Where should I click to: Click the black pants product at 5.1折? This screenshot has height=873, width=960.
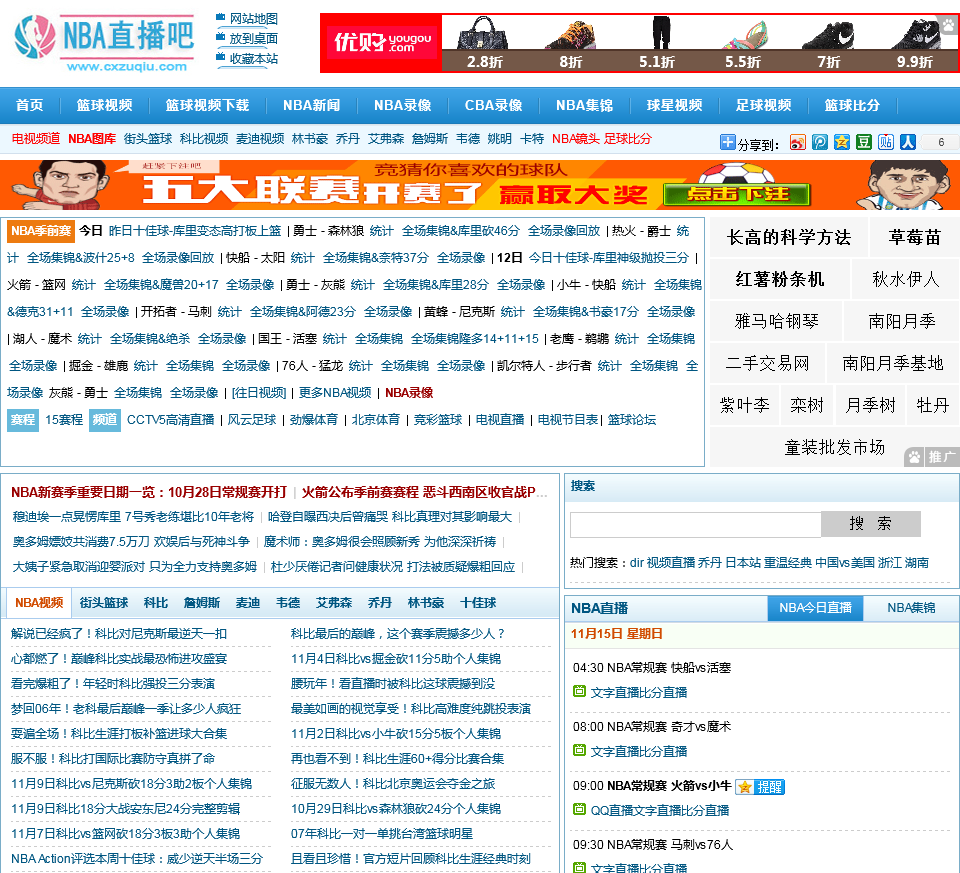click(x=660, y=33)
